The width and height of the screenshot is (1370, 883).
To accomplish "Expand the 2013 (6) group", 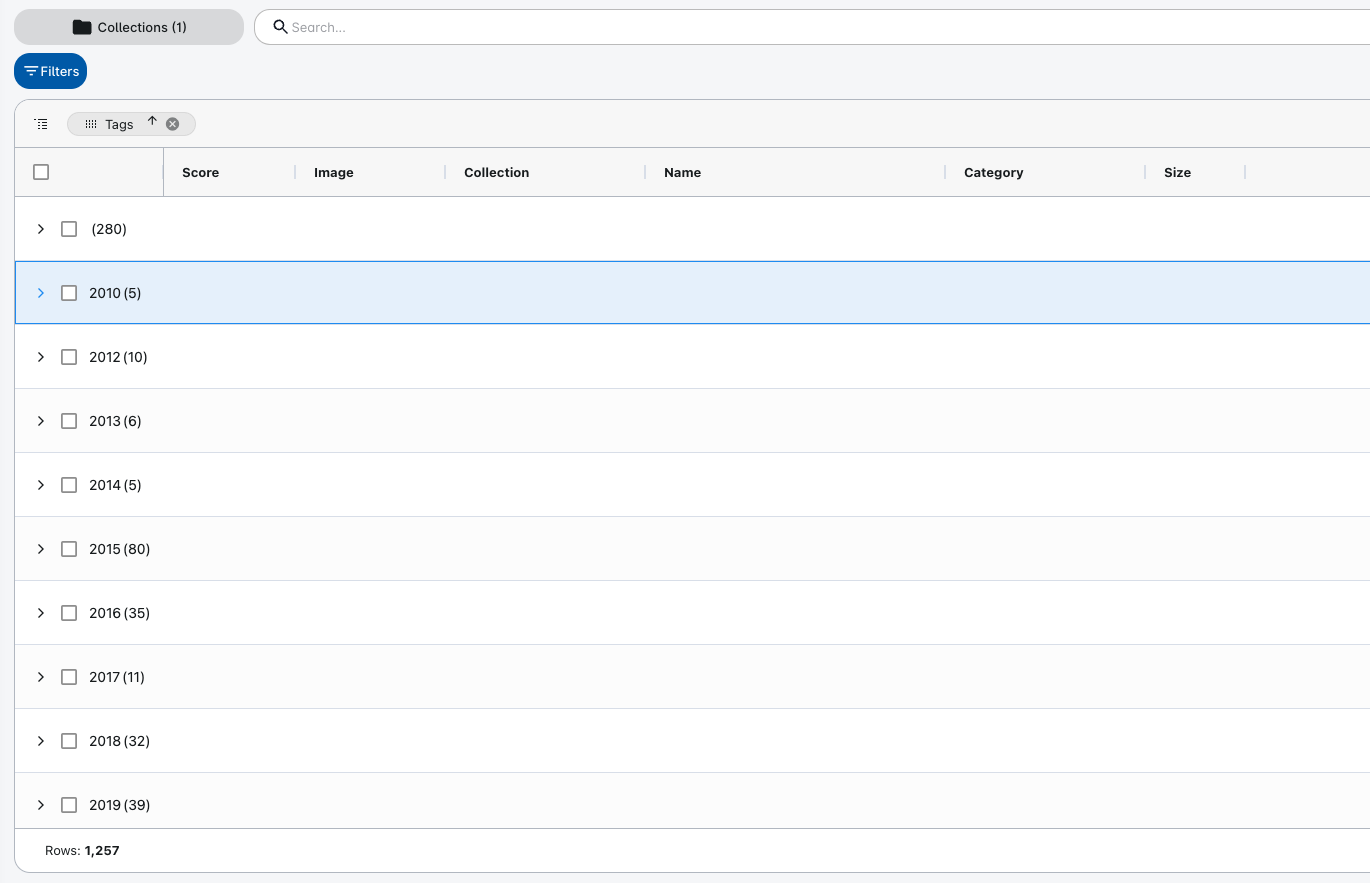I will pos(41,421).
